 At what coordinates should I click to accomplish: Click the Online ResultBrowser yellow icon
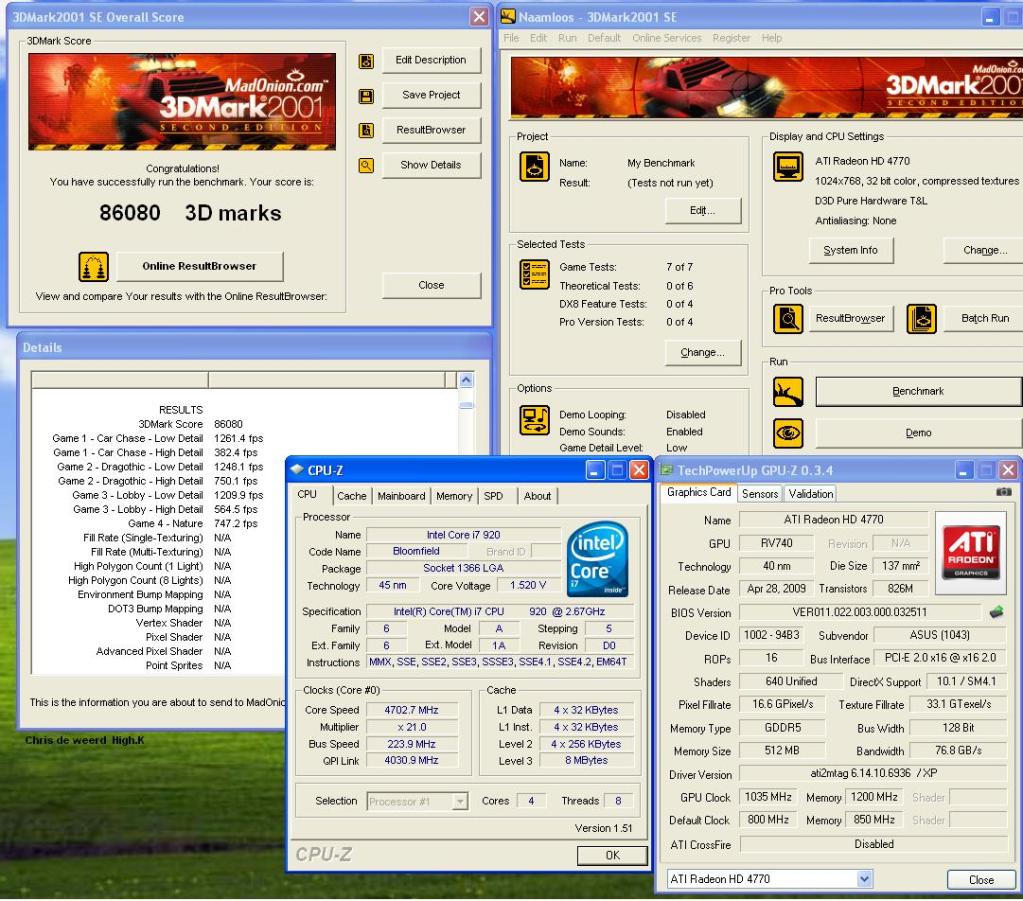(x=93, y=267)
